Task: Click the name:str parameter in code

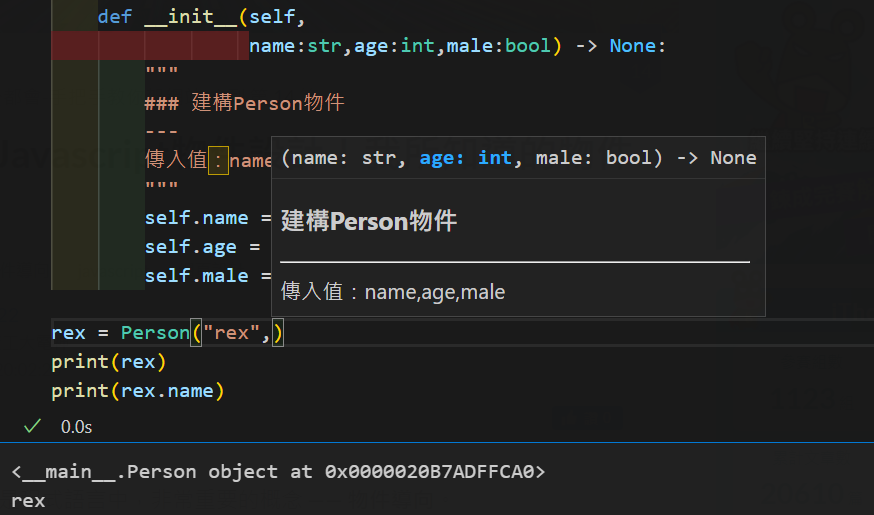Action: point(294,46)
